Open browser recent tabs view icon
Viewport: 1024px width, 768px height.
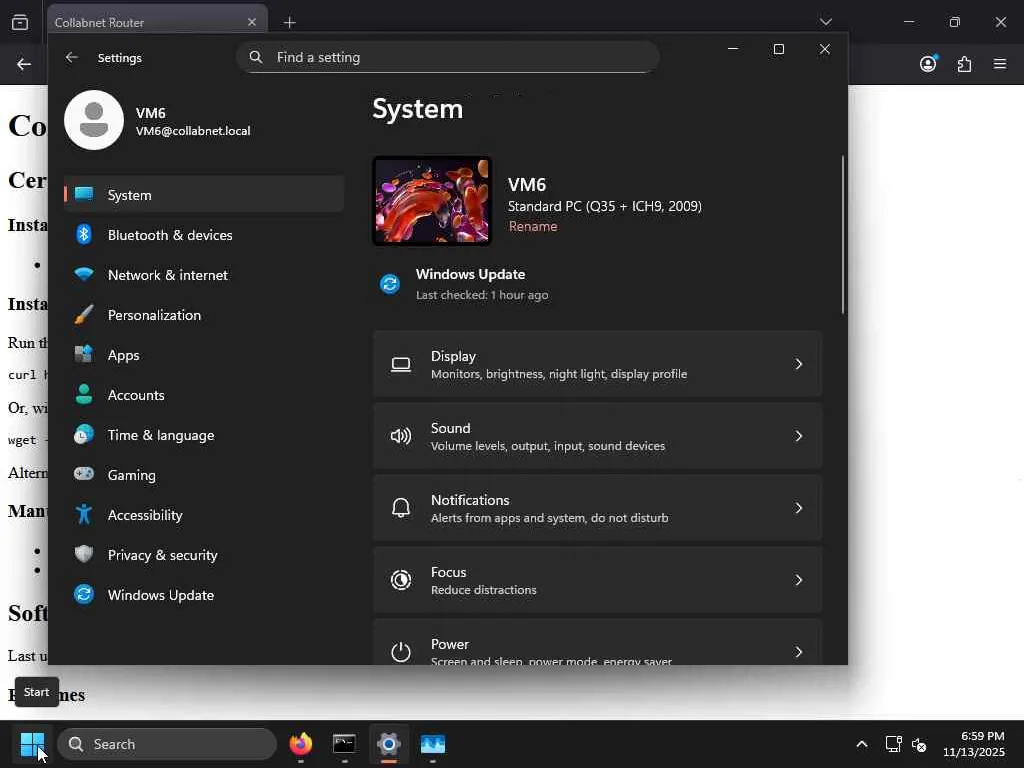[20, 22]
